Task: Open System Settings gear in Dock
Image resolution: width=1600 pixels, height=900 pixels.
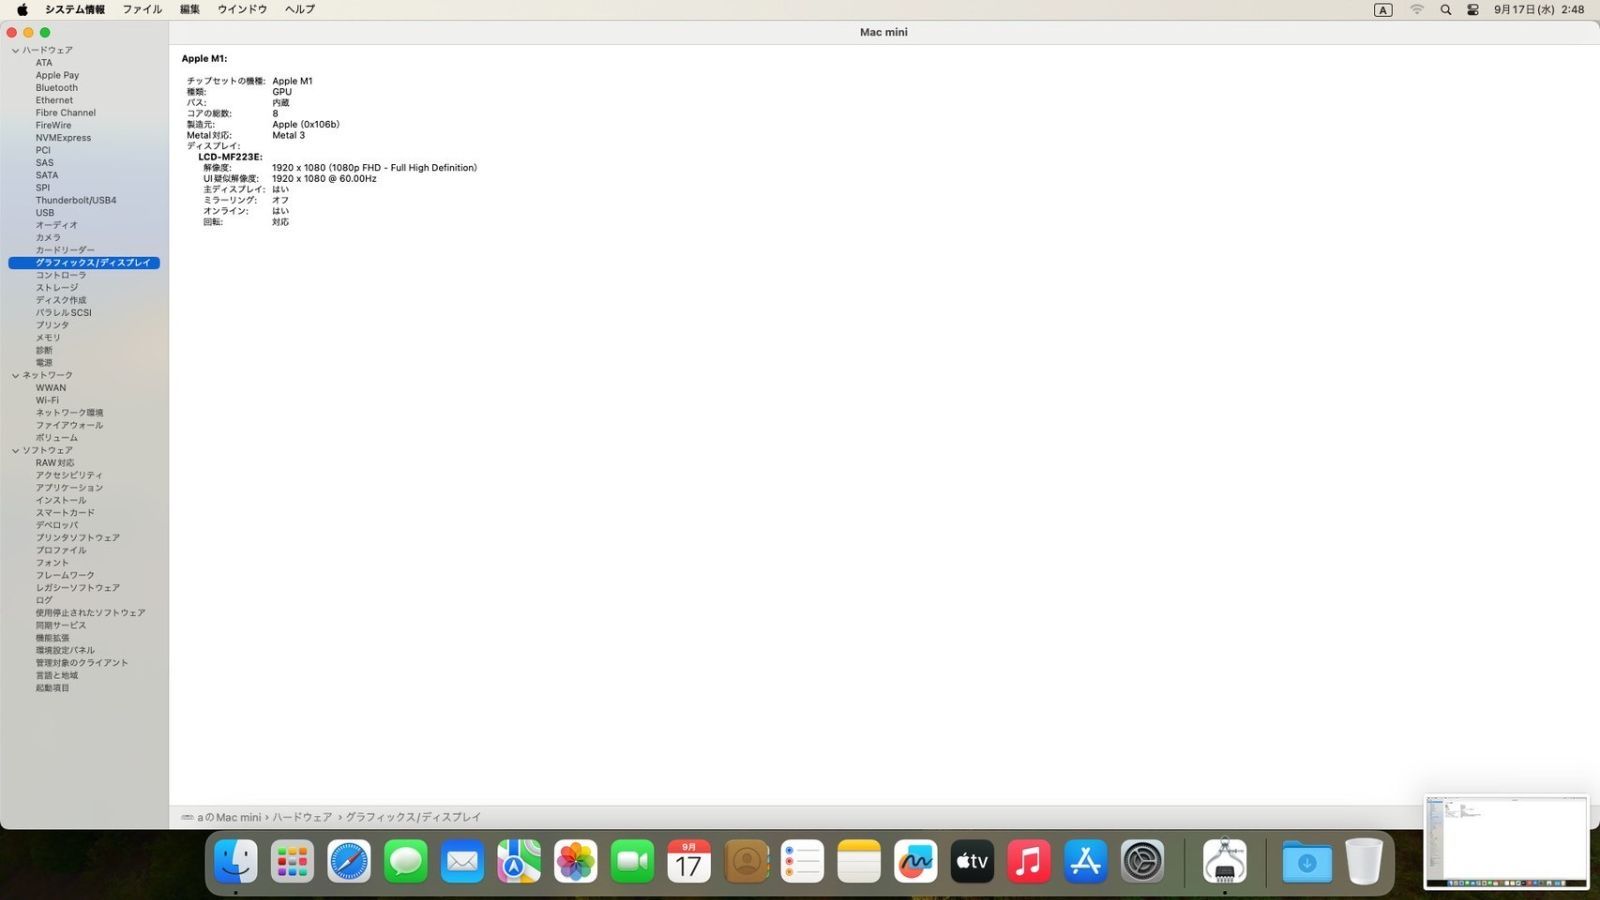Action: pos(1142,861)
